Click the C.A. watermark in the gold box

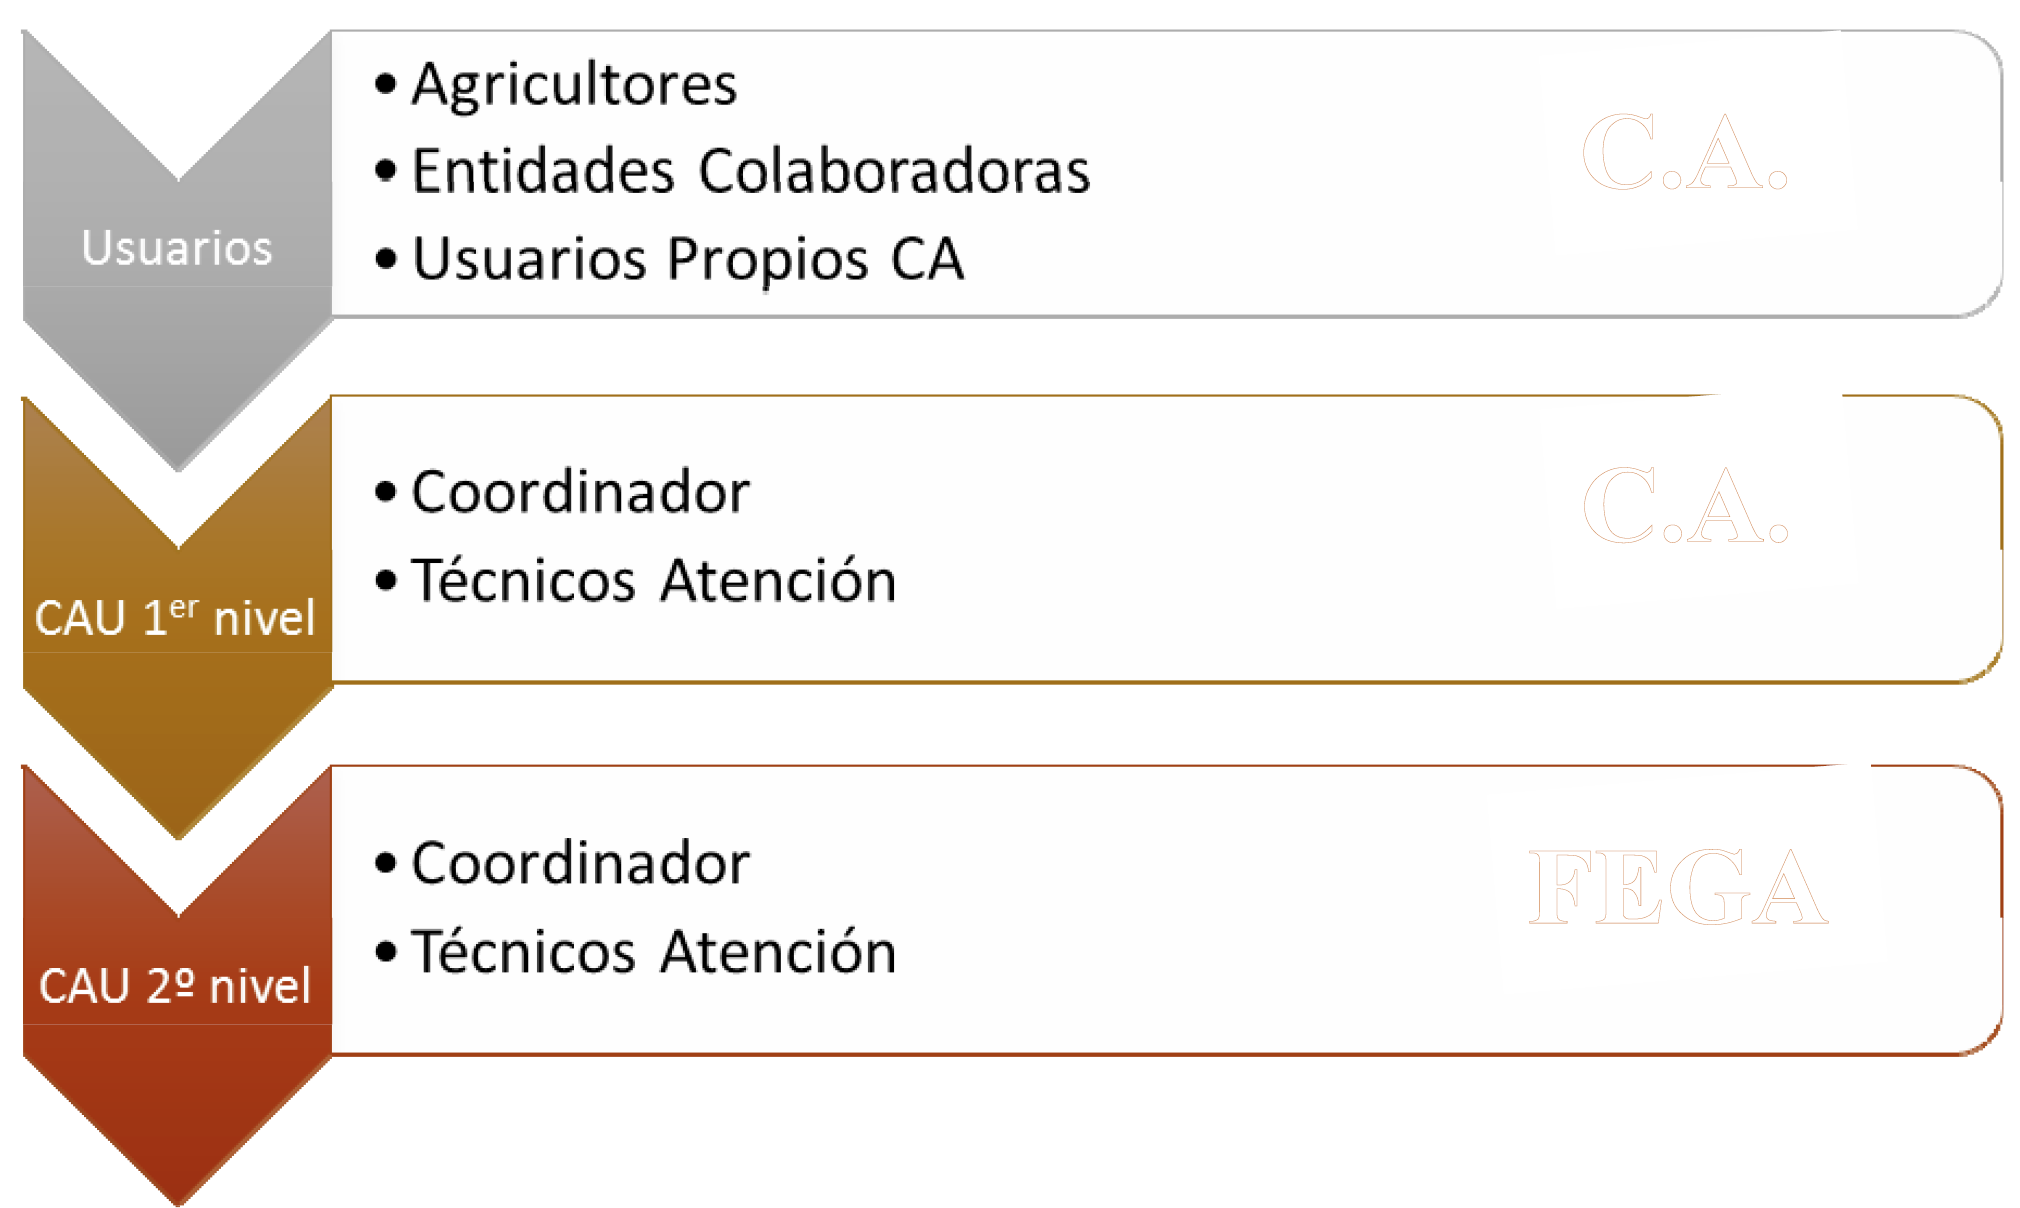[x=1685, y=505]
